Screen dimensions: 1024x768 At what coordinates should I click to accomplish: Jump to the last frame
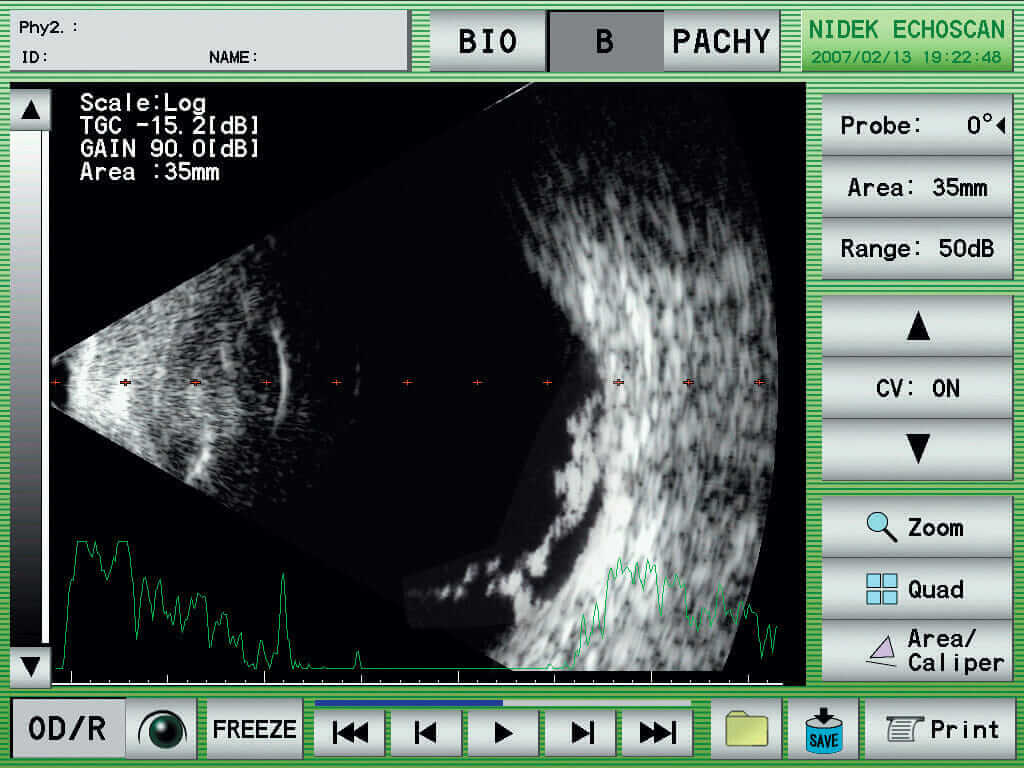point(657,733)
